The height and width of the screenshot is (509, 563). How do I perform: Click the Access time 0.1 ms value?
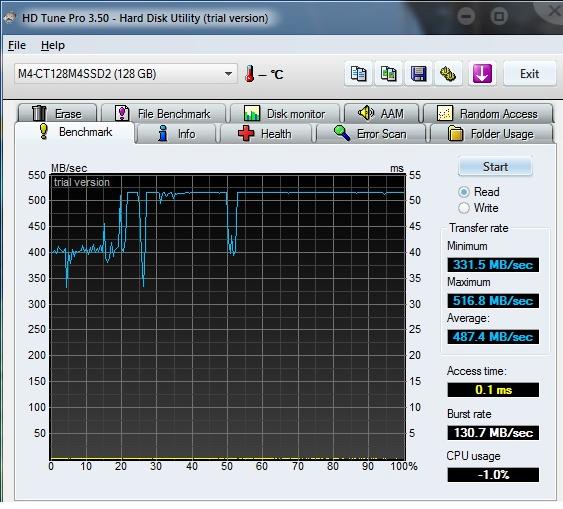[493, 390]
